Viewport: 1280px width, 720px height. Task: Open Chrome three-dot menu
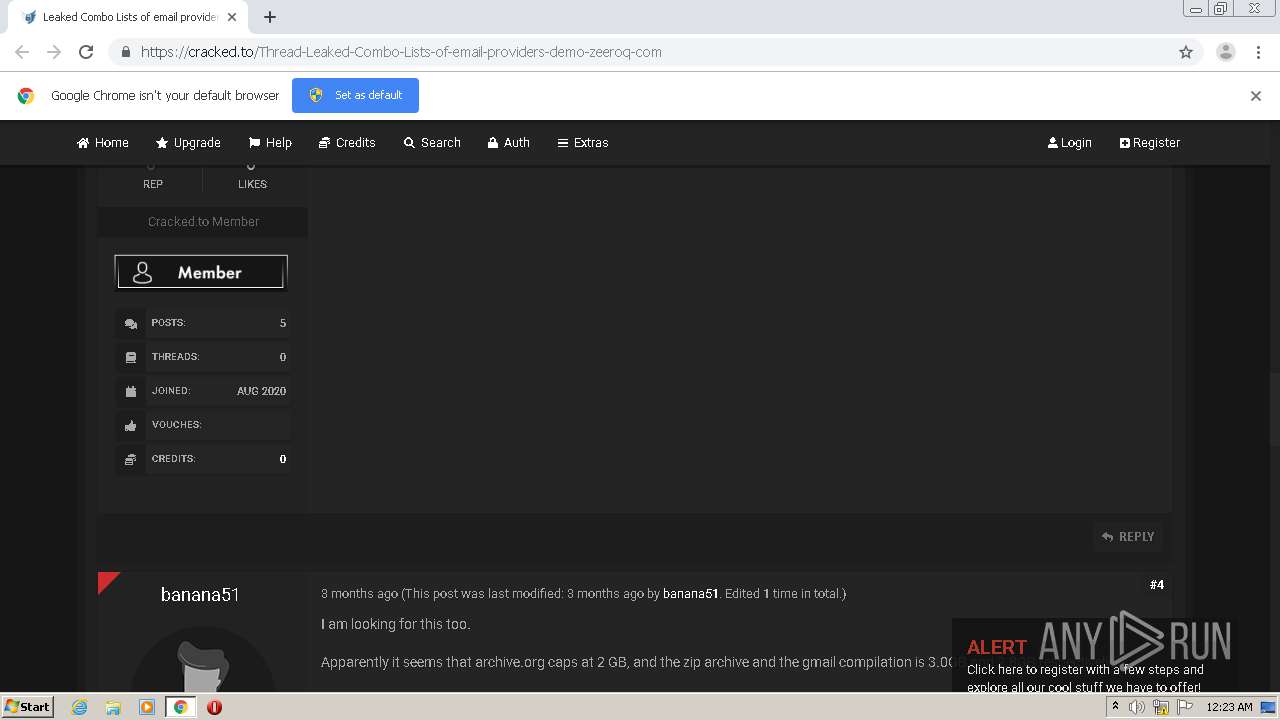(x=1258, y=52)
